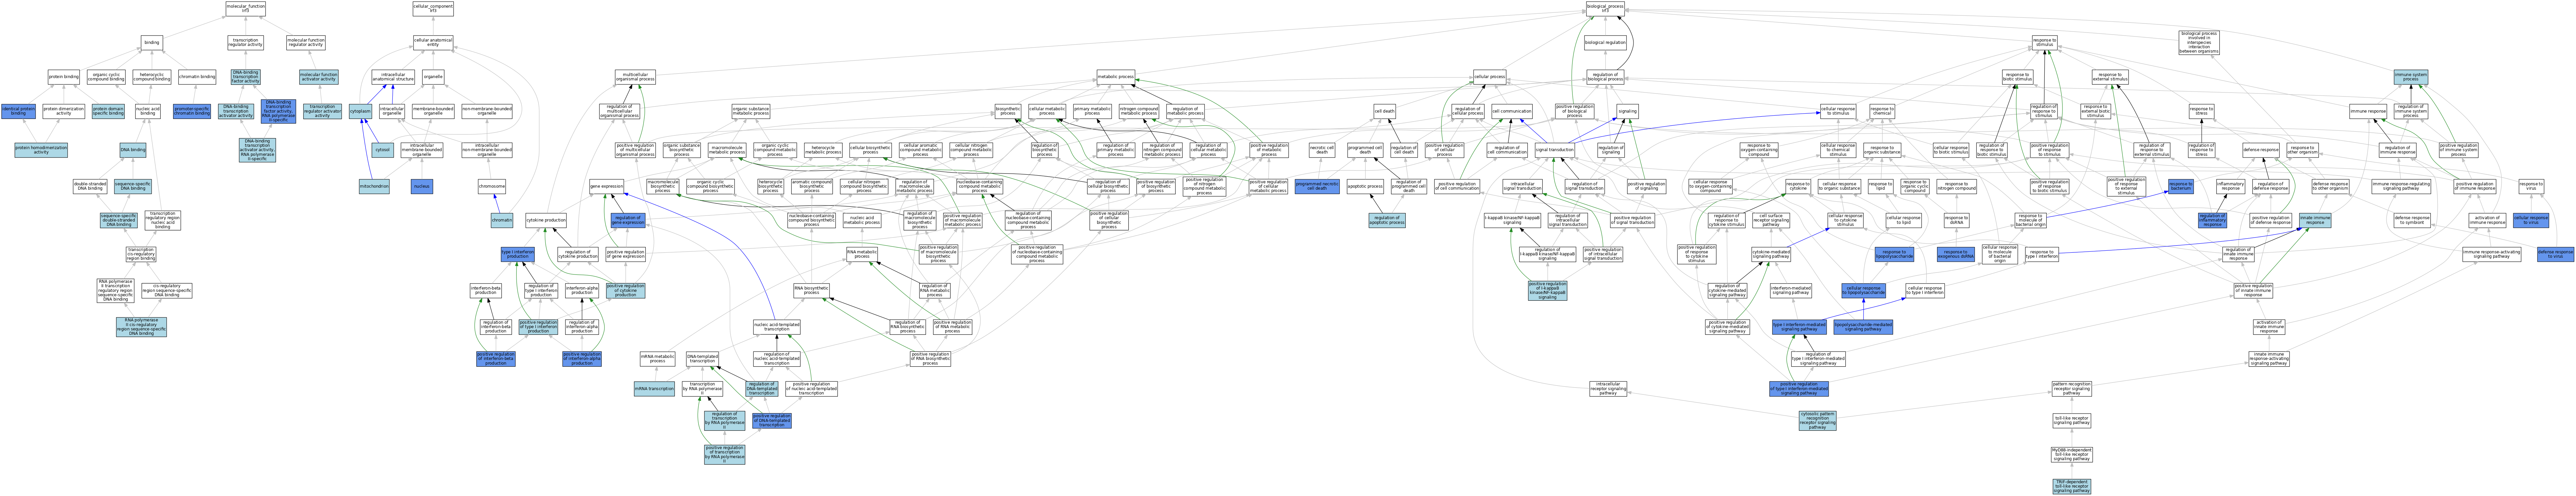Select the 'response to cytokine' node
This screenshot has height=496, width=2576.
click(x=1798, y=187)
